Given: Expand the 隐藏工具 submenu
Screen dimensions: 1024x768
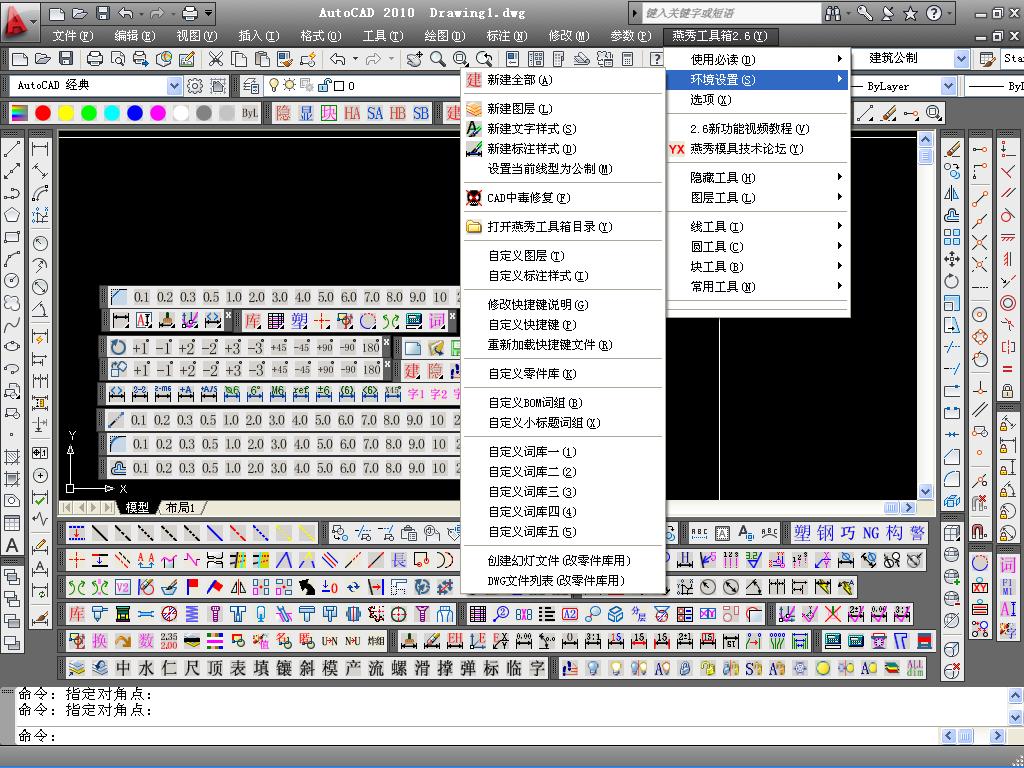Looking at the screenshot, I should 758,178.
